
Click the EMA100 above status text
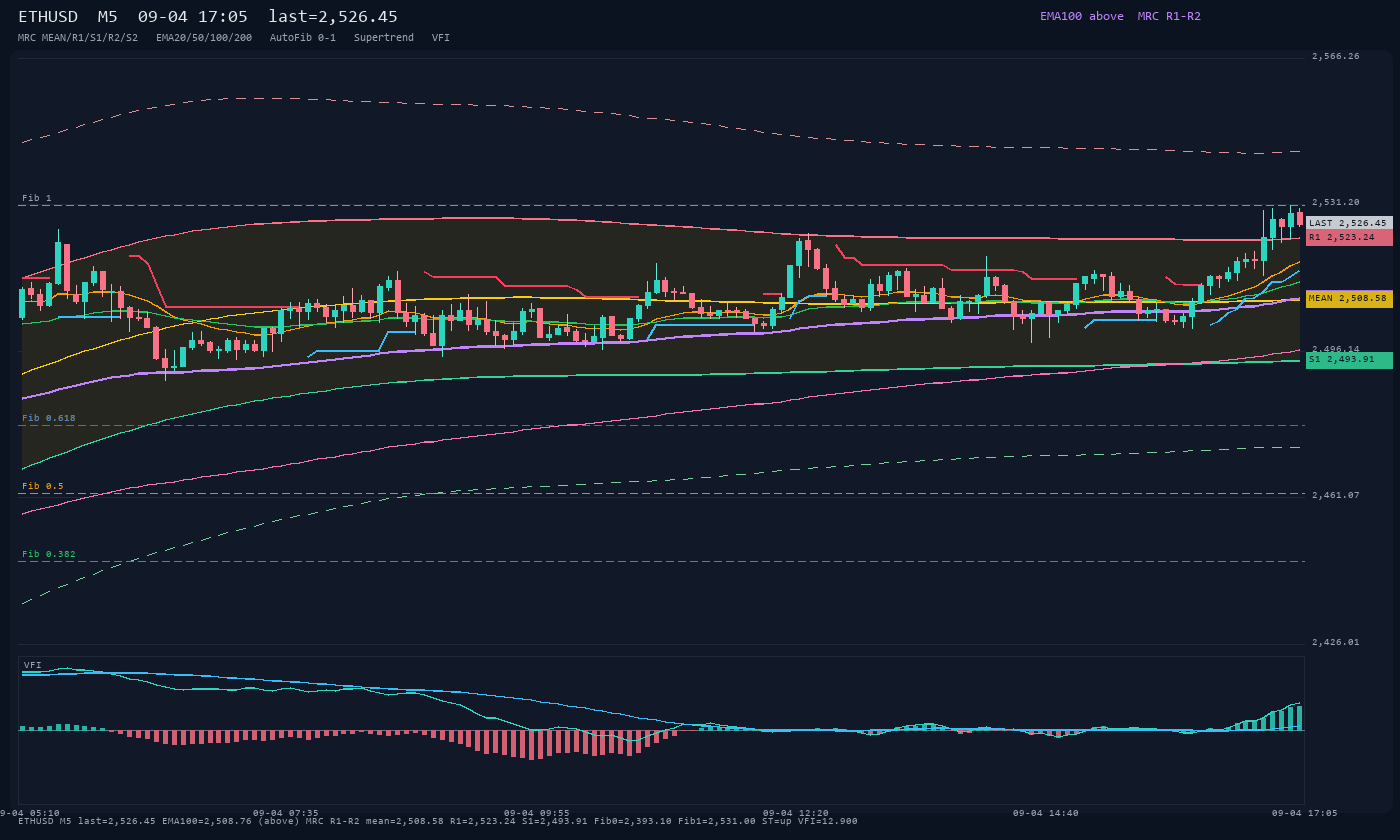pos(1082,16)
